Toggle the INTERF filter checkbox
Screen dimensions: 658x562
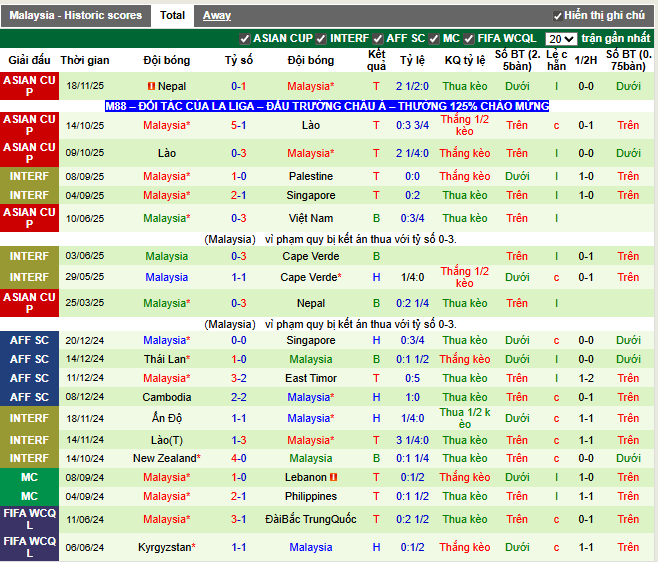(x=322, y=39)
